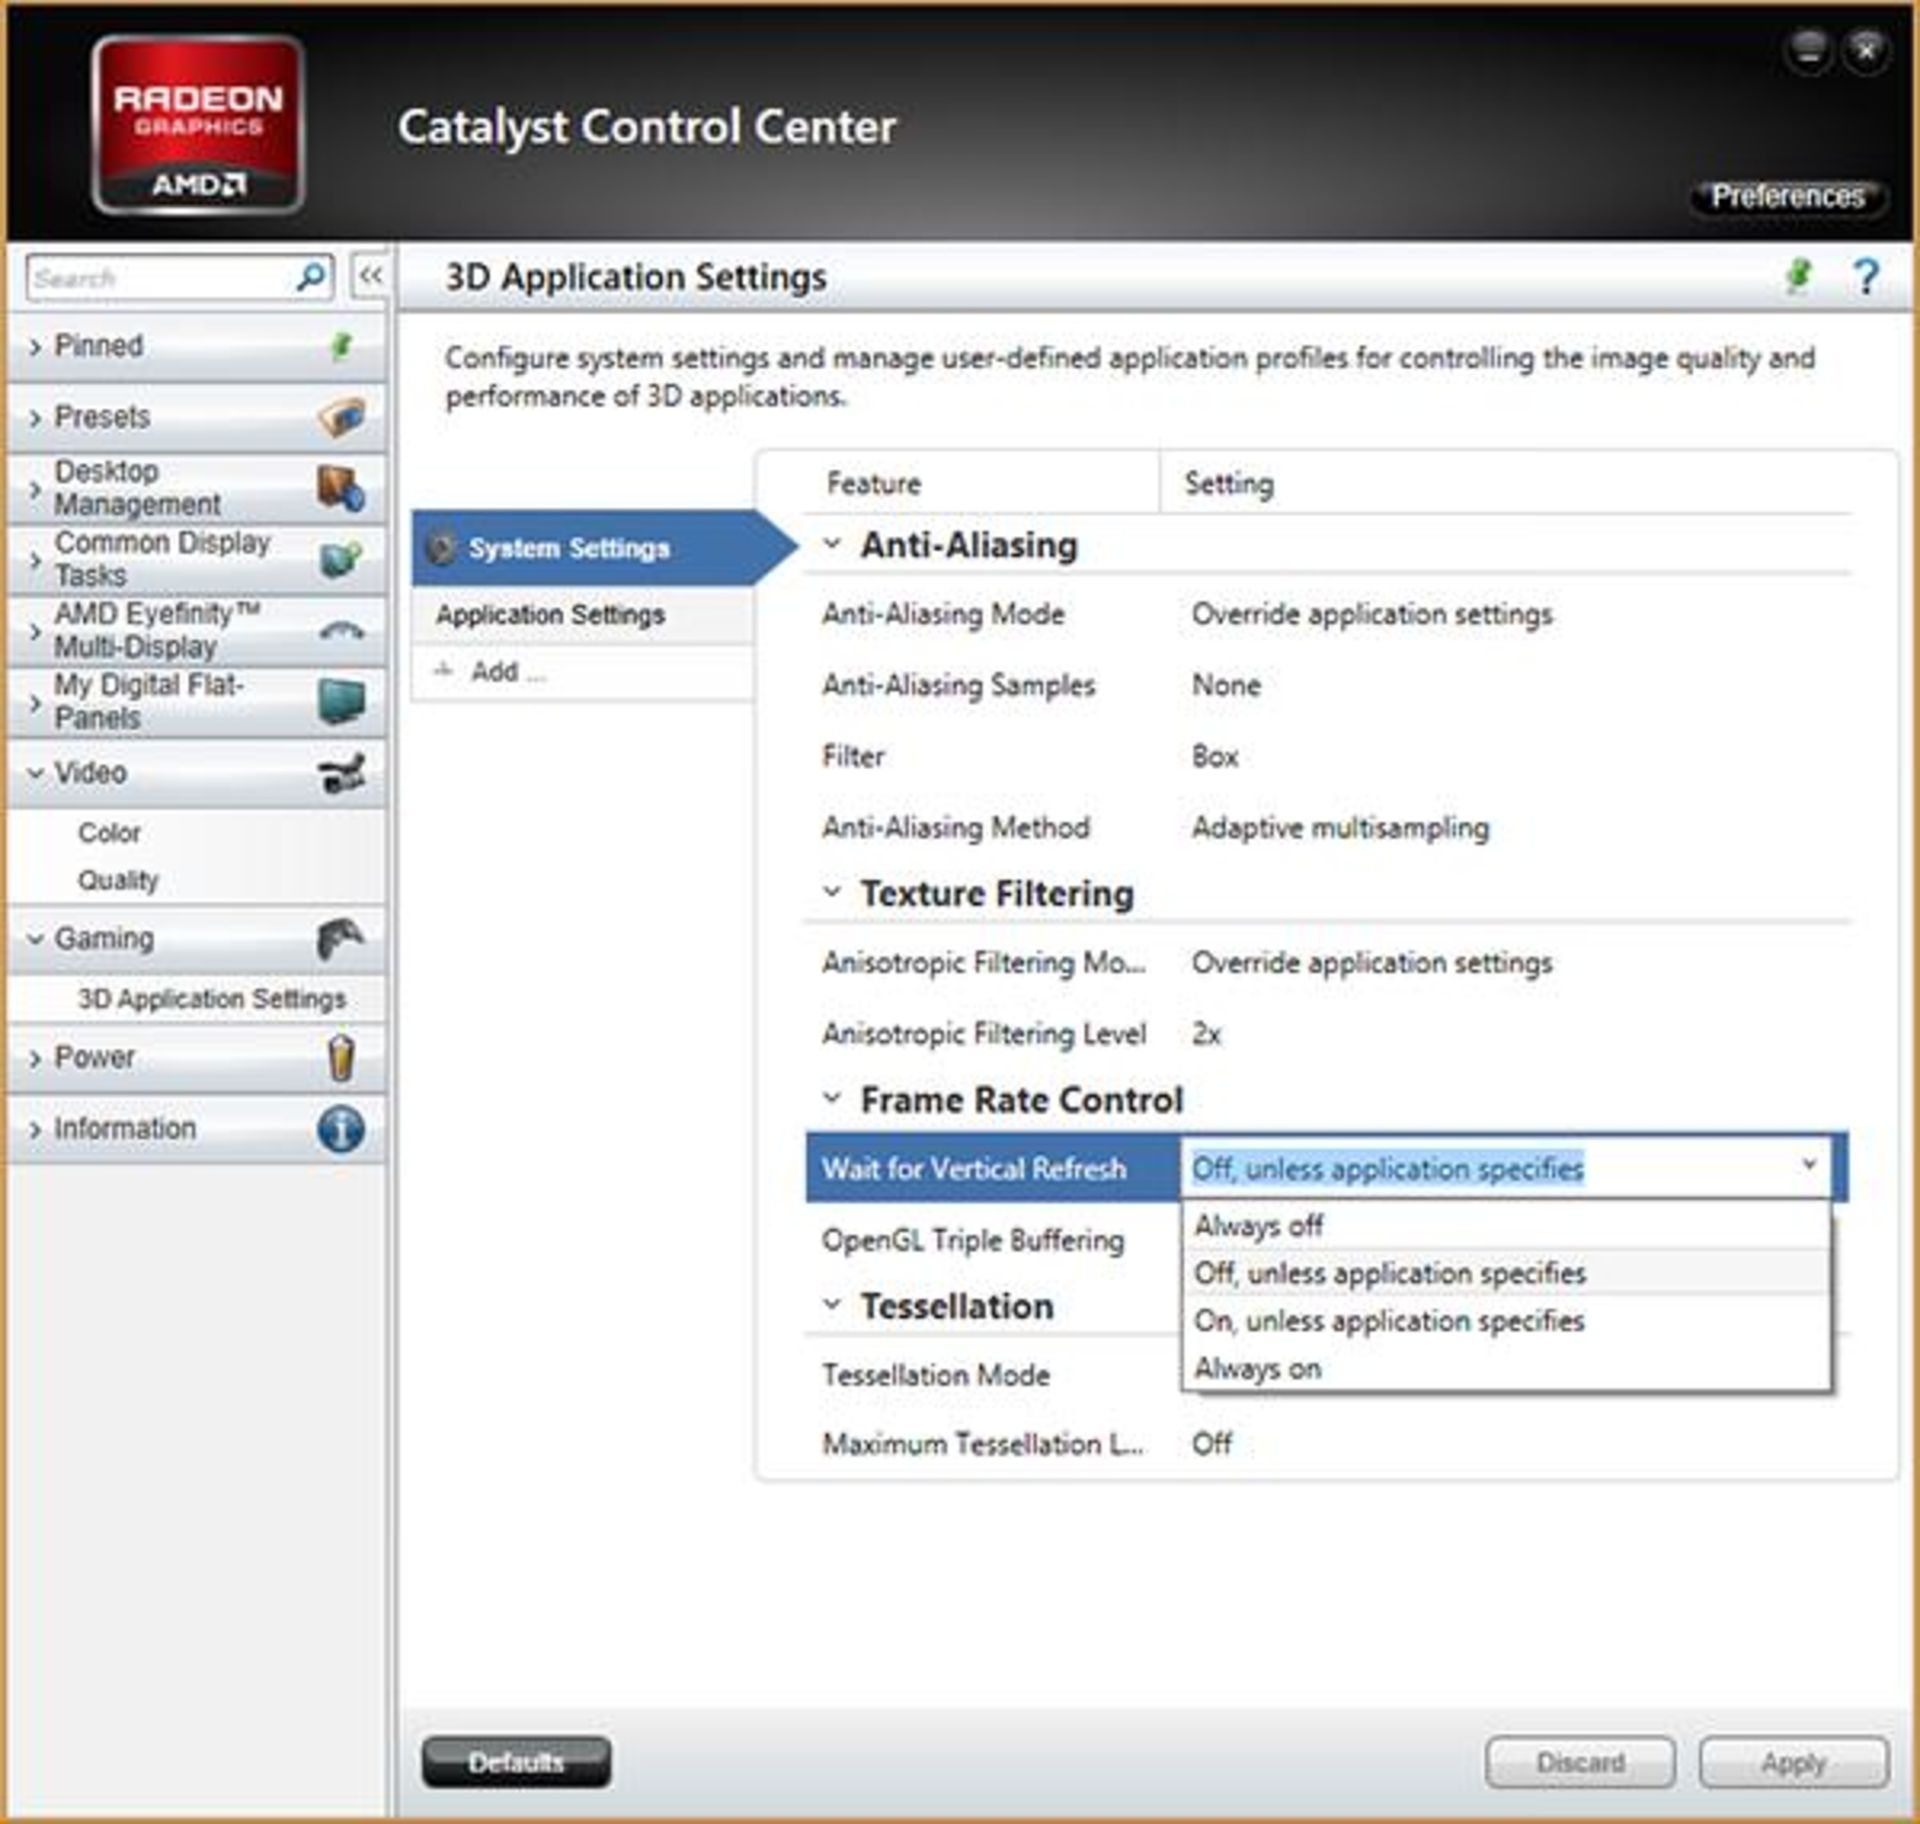This screenshot has width=1920, height=1824.
Task: Minimize the Catalyst Control Center window
Action: coord(1809,50)
